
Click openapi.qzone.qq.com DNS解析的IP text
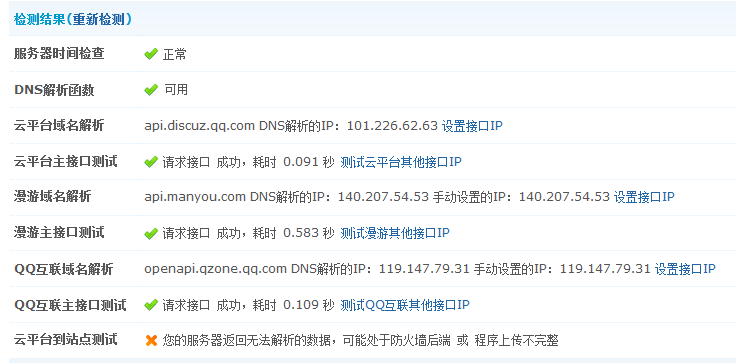pos(259,269)
